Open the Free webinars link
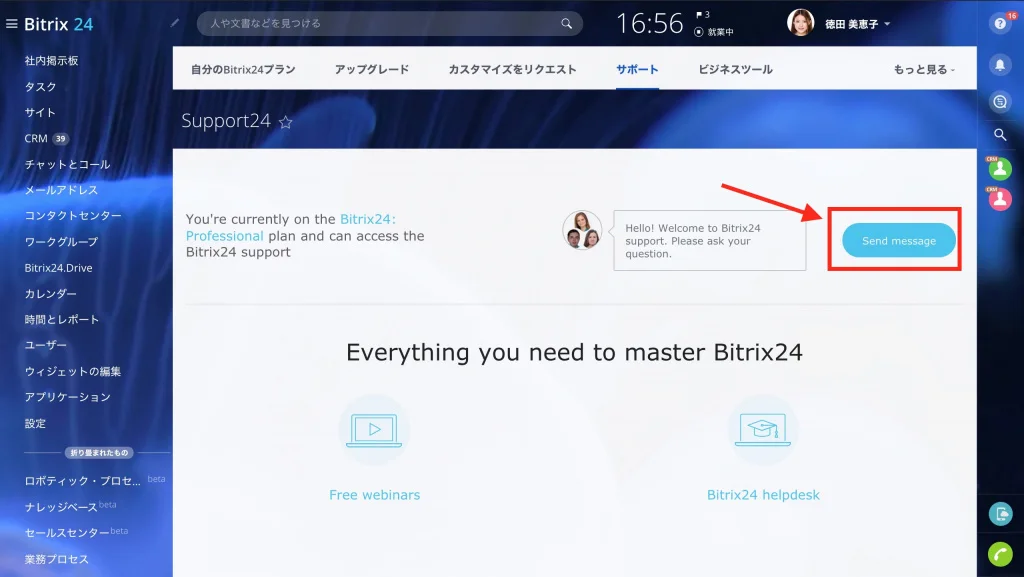 [374, 495]
